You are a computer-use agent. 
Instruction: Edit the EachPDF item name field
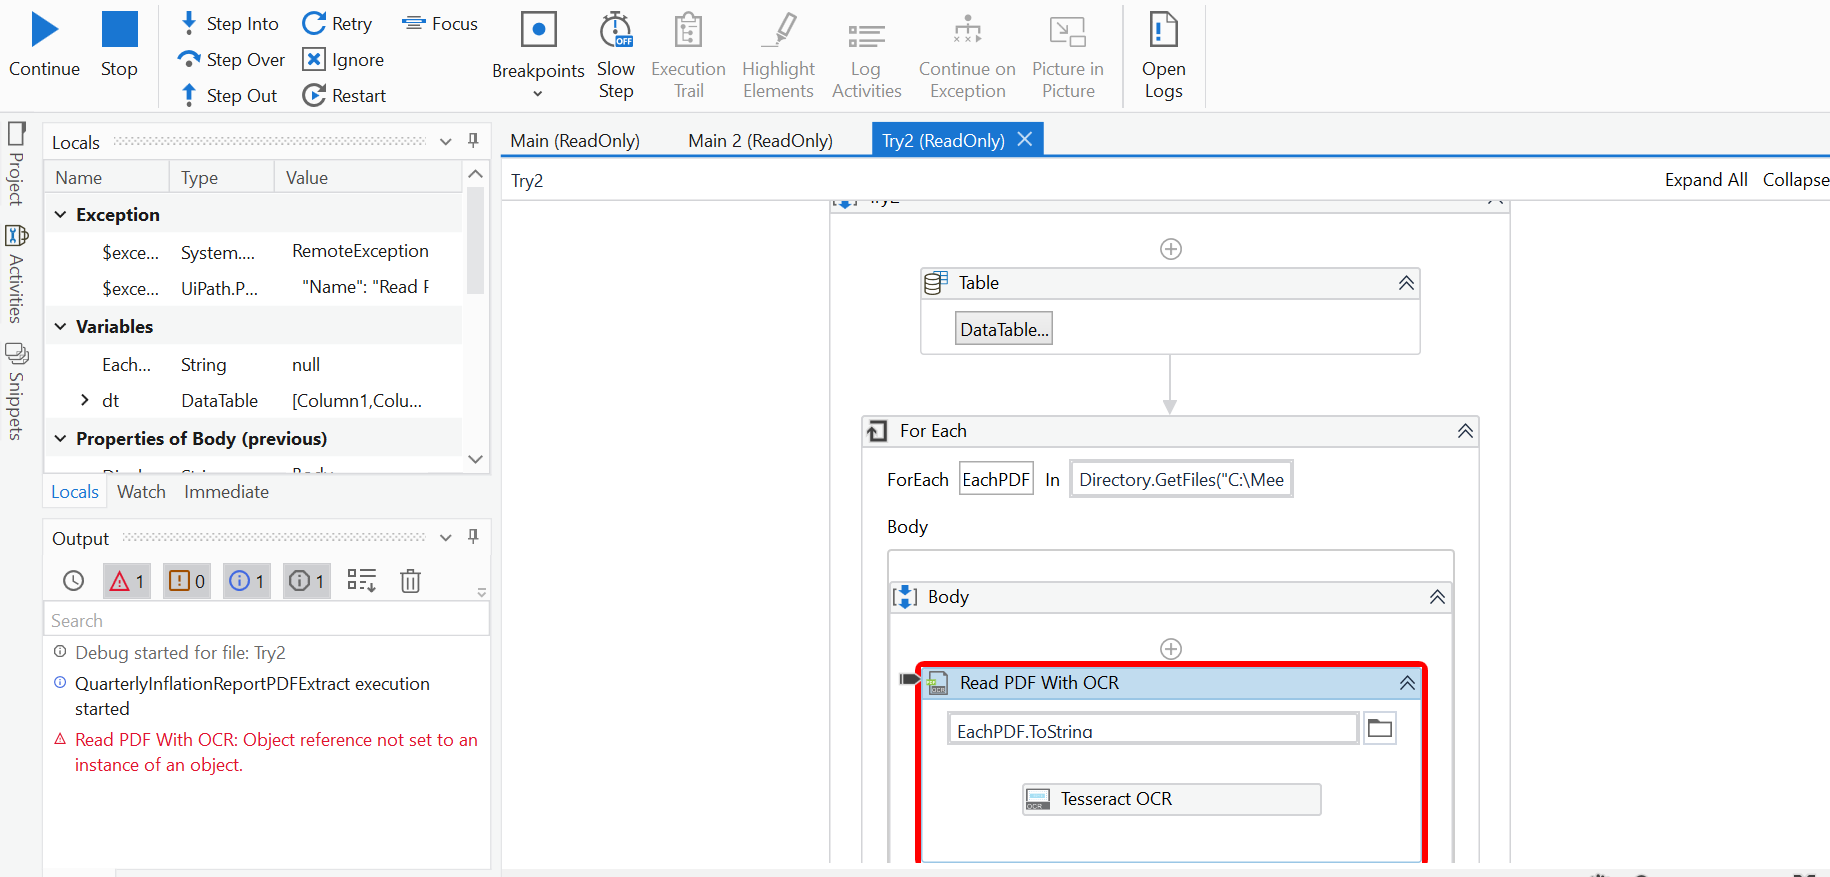996,479
